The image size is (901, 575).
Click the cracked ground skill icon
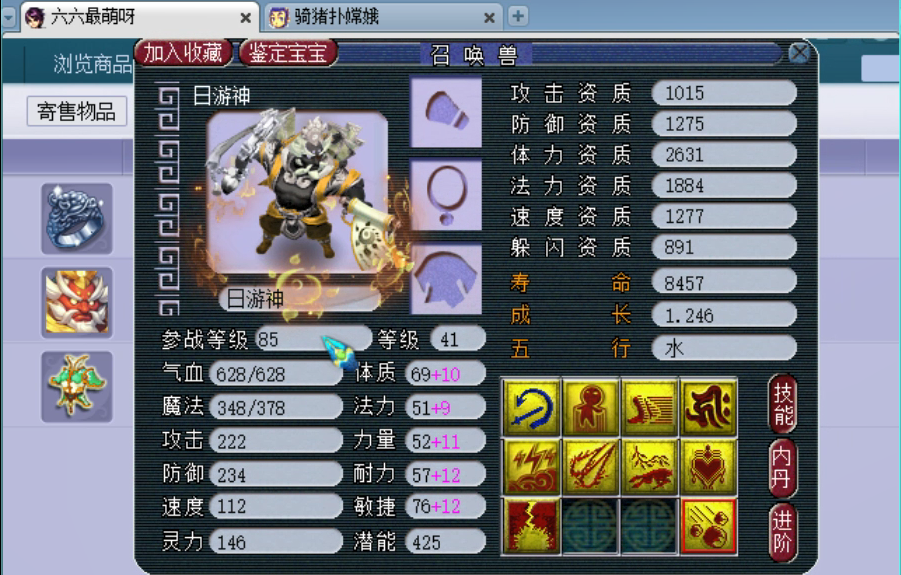532,526
